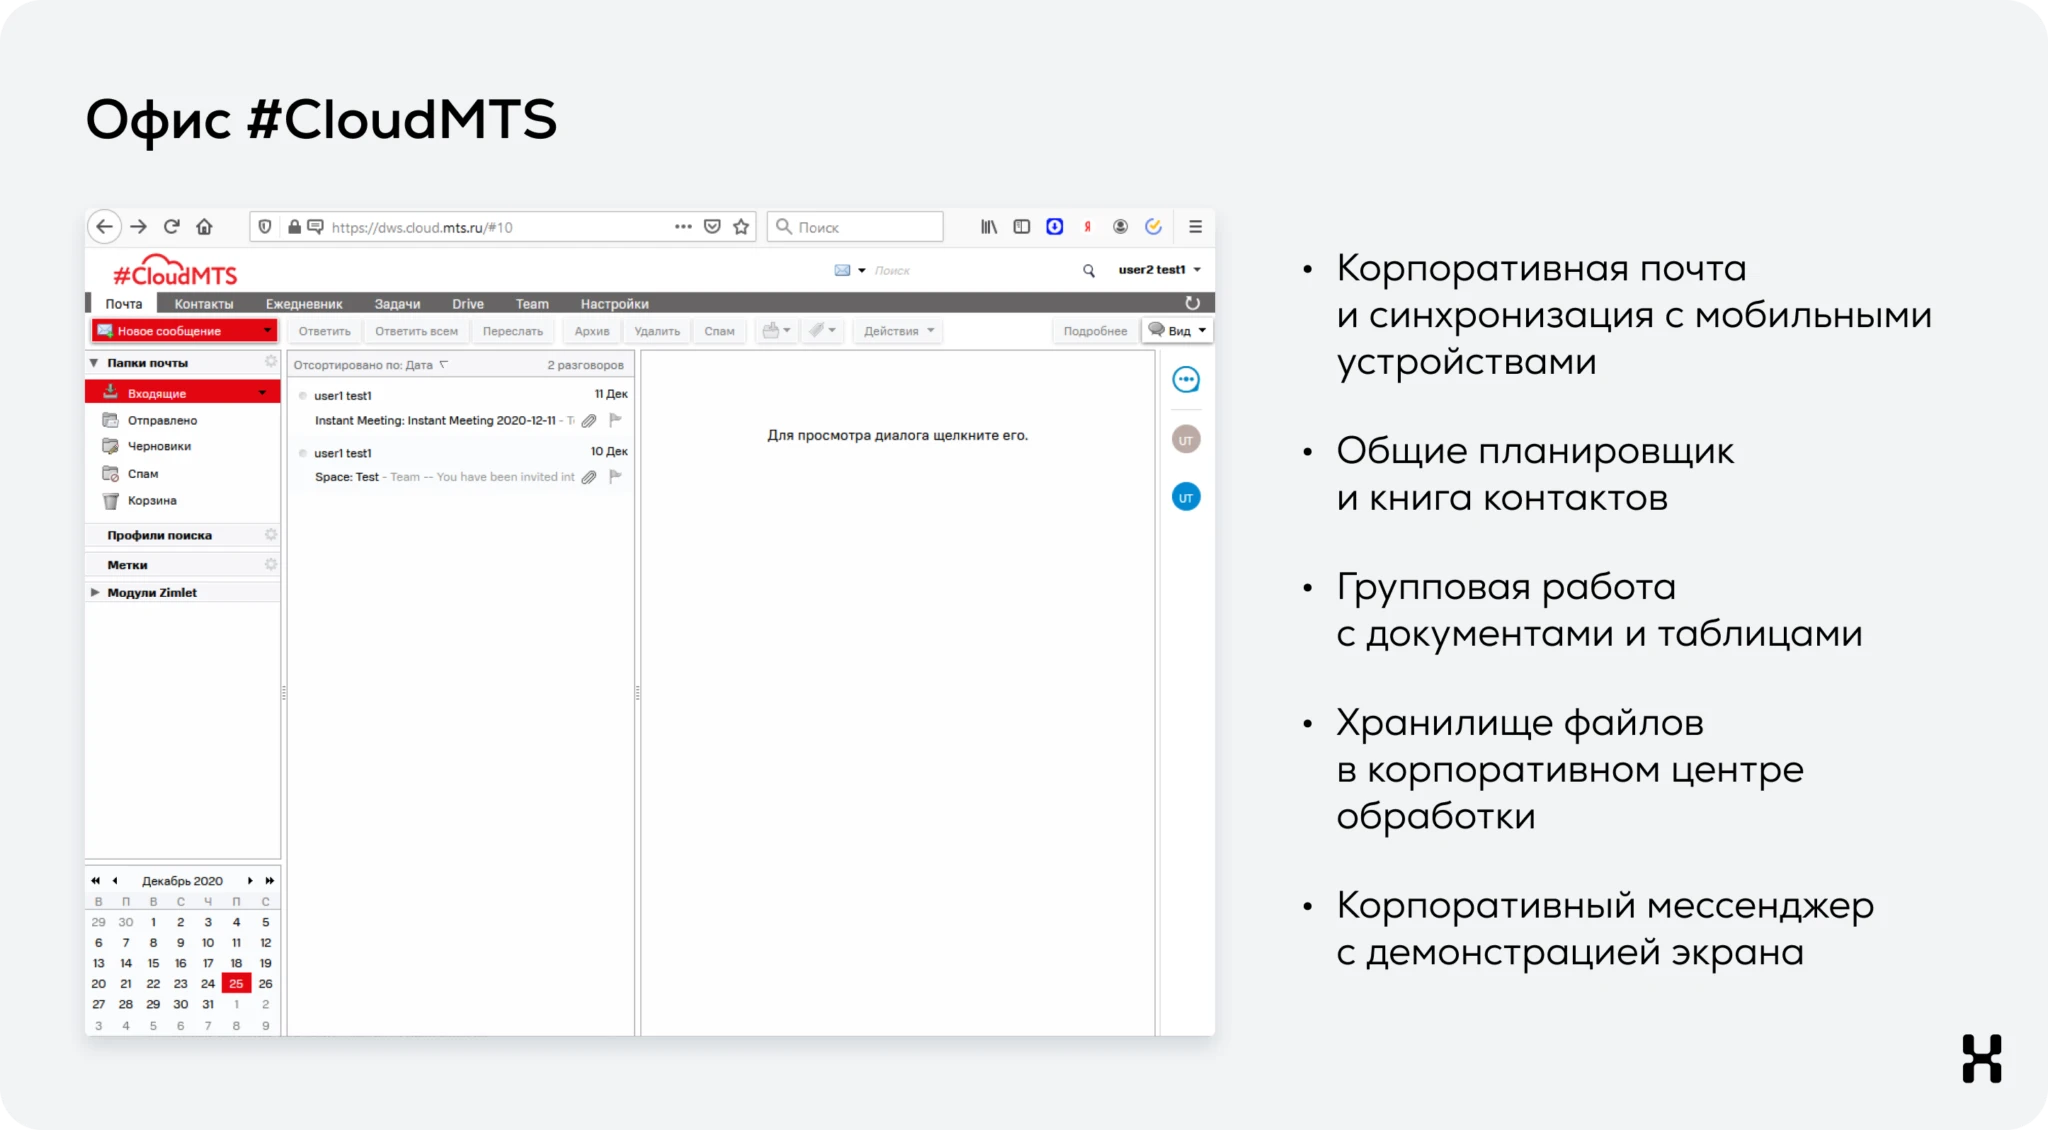Open the Drive tab
This screenshot has height=1130, width=2048.
click(467, 304)
